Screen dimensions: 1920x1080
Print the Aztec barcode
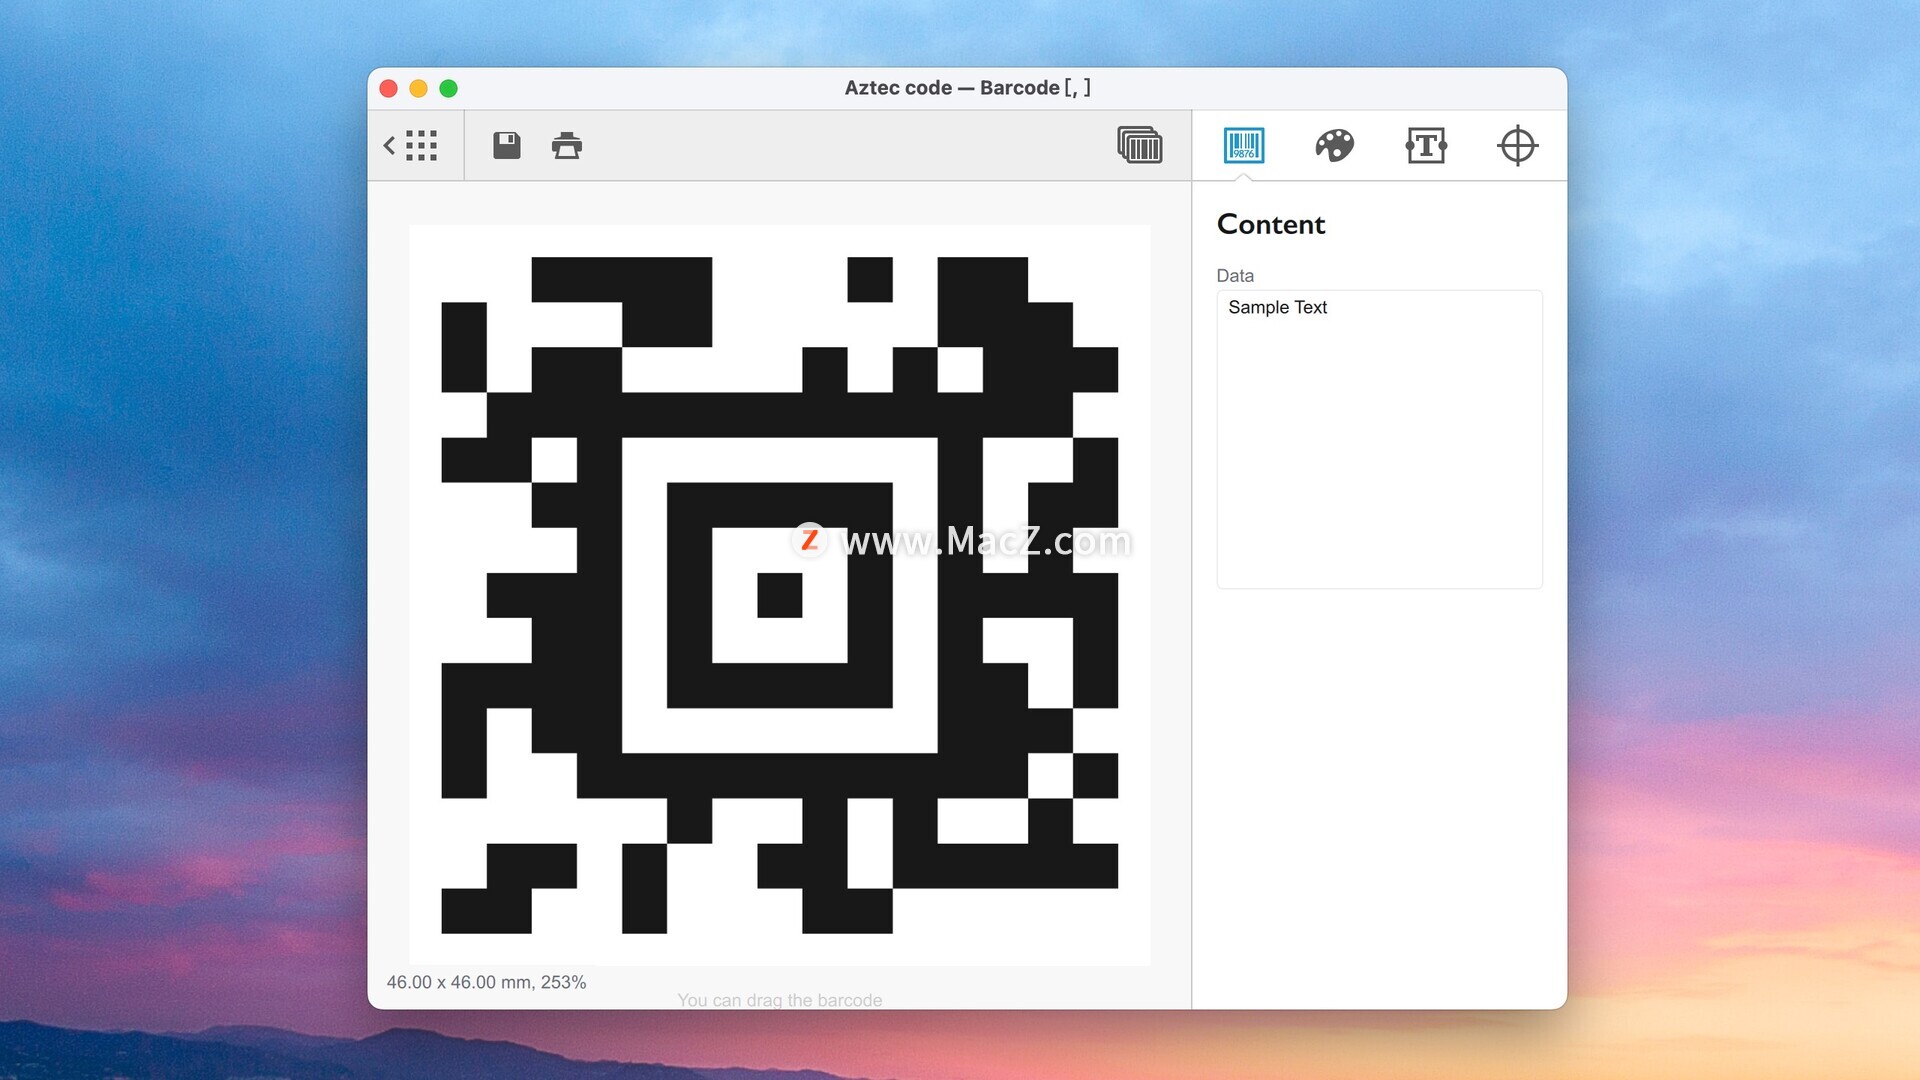click(x=567, y=146)
